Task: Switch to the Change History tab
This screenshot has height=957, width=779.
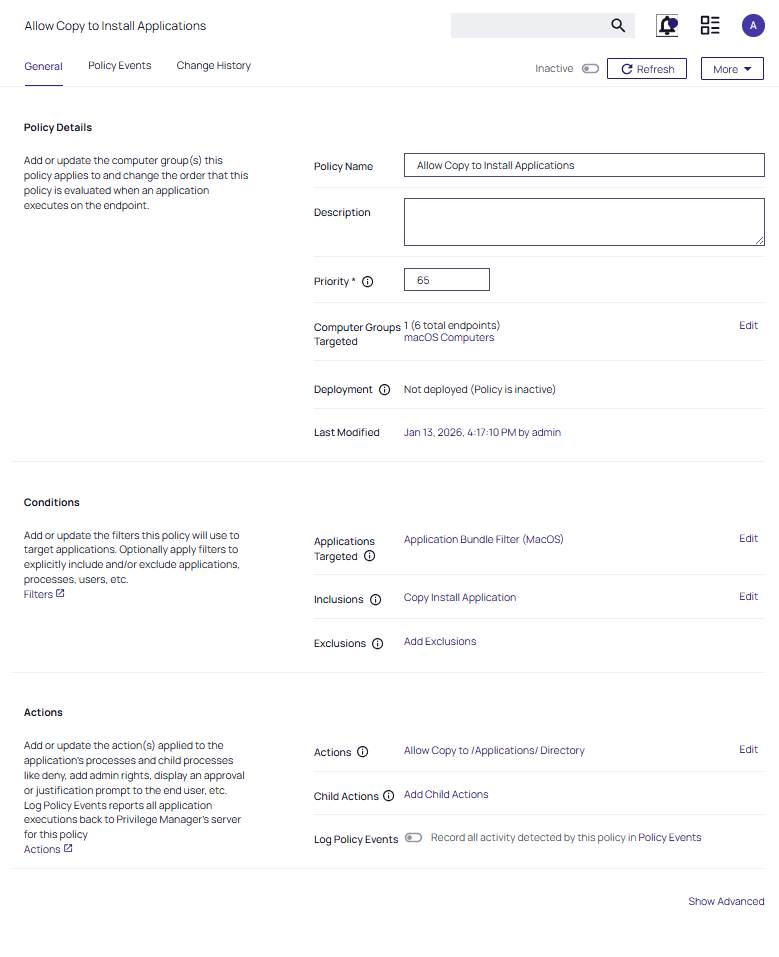Action: pos(214,66)
